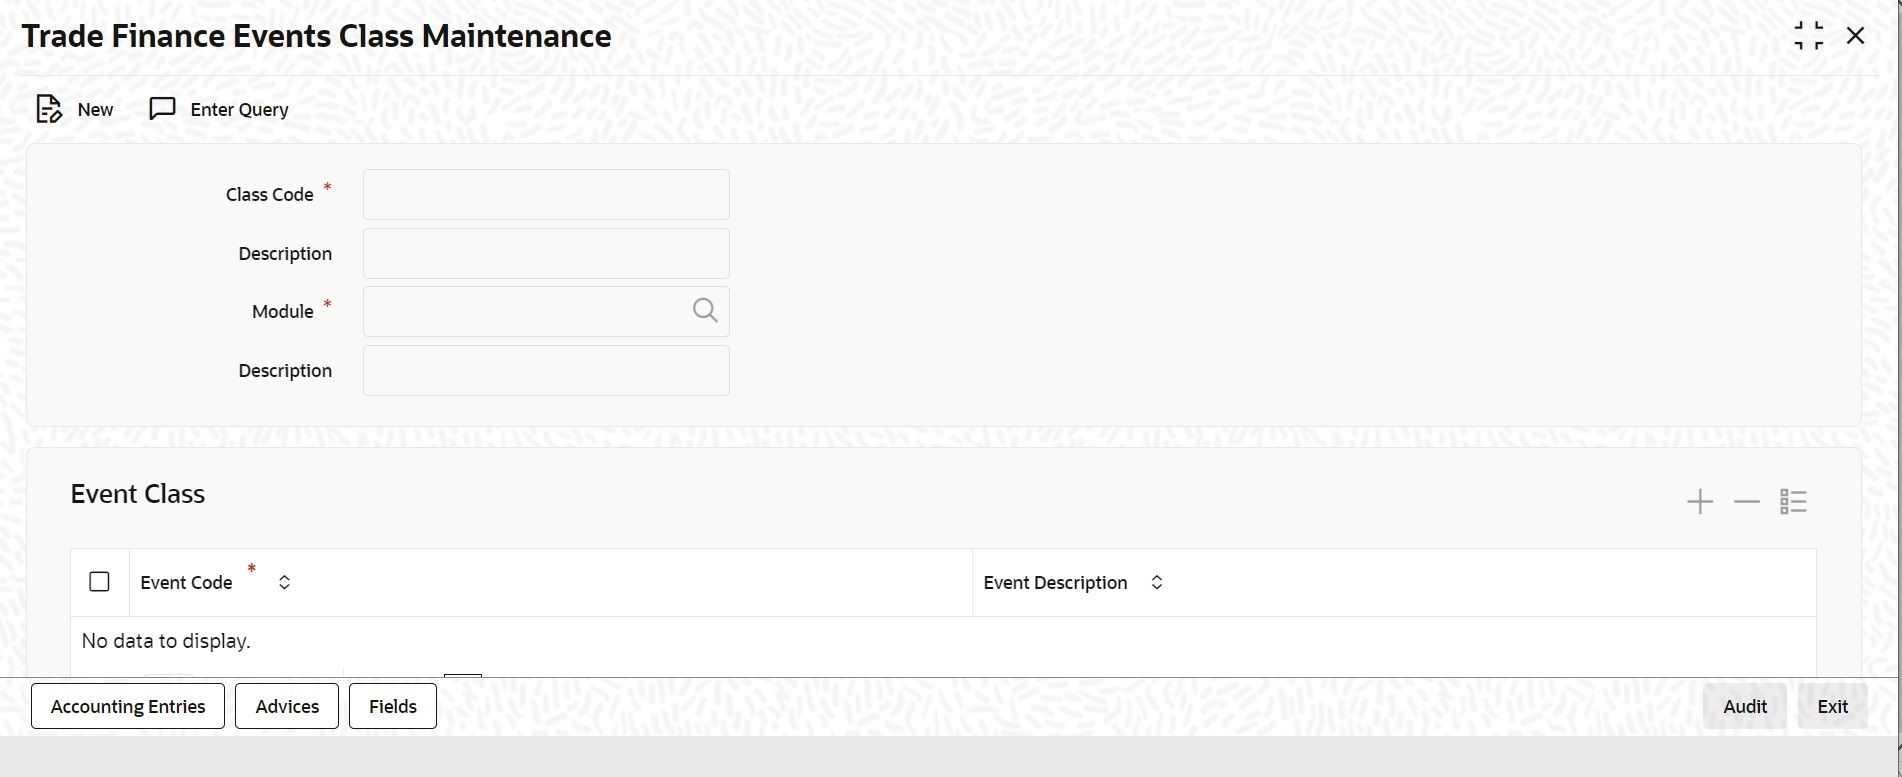Click the unfold window icon at top right

1810,35
